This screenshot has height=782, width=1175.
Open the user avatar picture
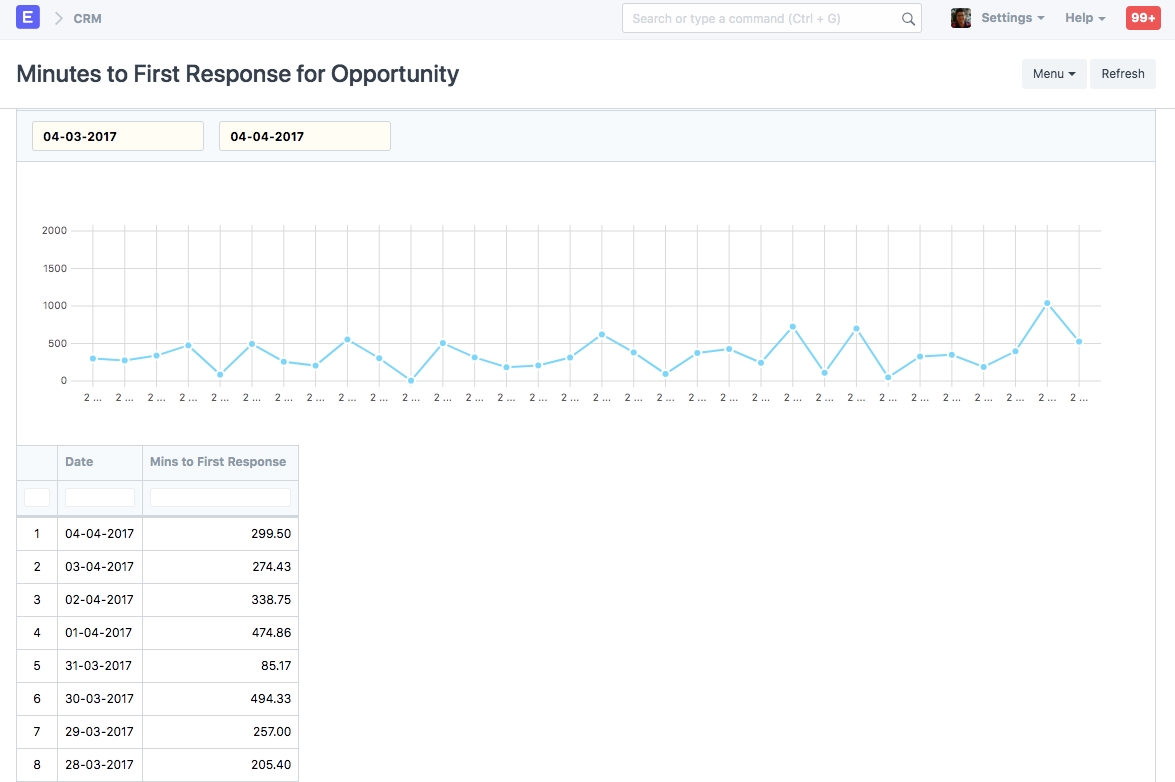point(960,18)
